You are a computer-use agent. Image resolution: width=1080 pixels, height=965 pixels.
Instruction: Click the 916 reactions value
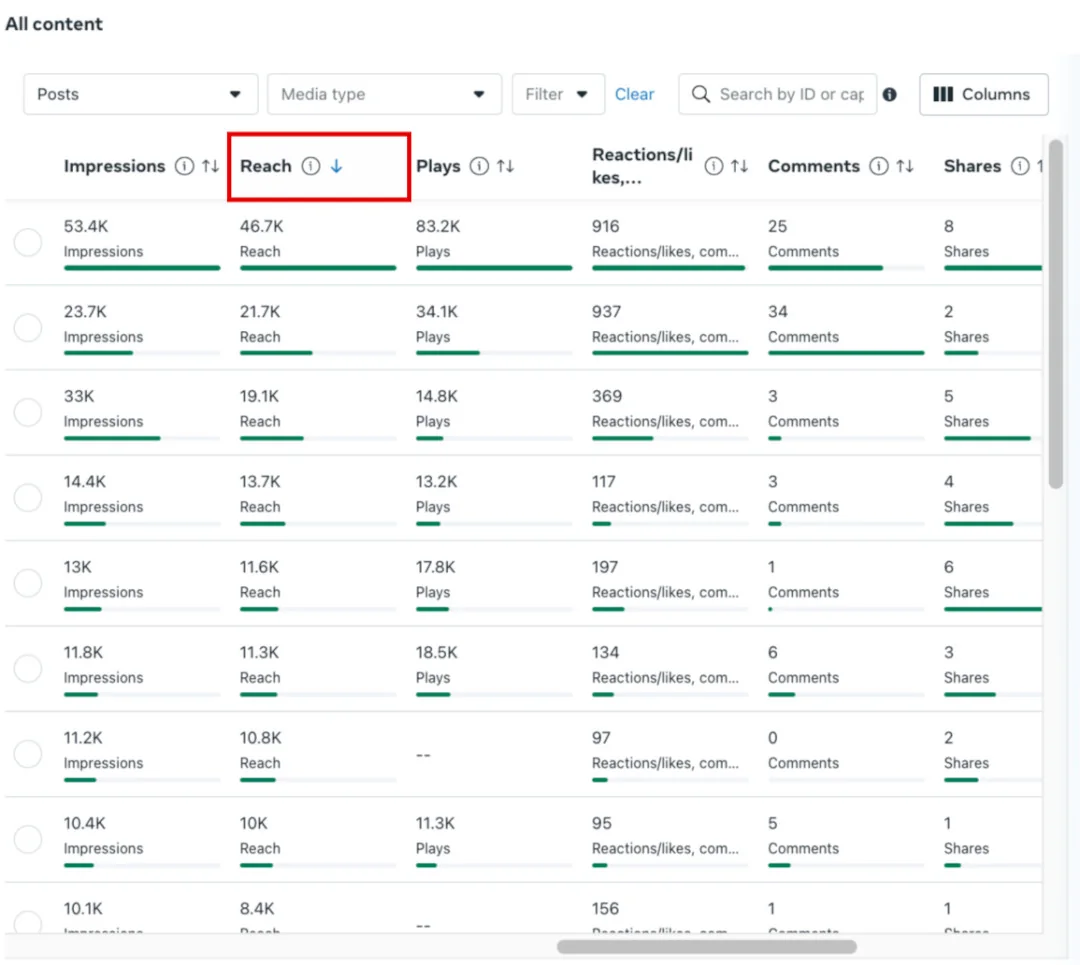(605, 227)
